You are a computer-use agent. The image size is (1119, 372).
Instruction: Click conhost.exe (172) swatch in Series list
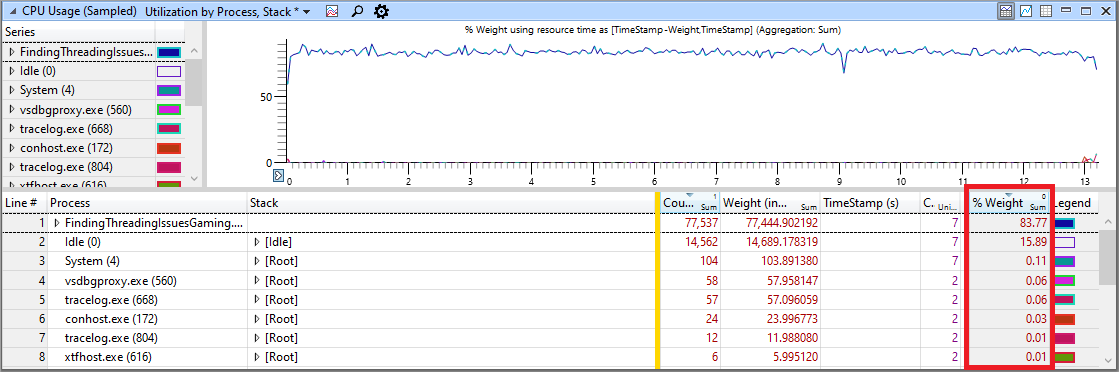169,149
